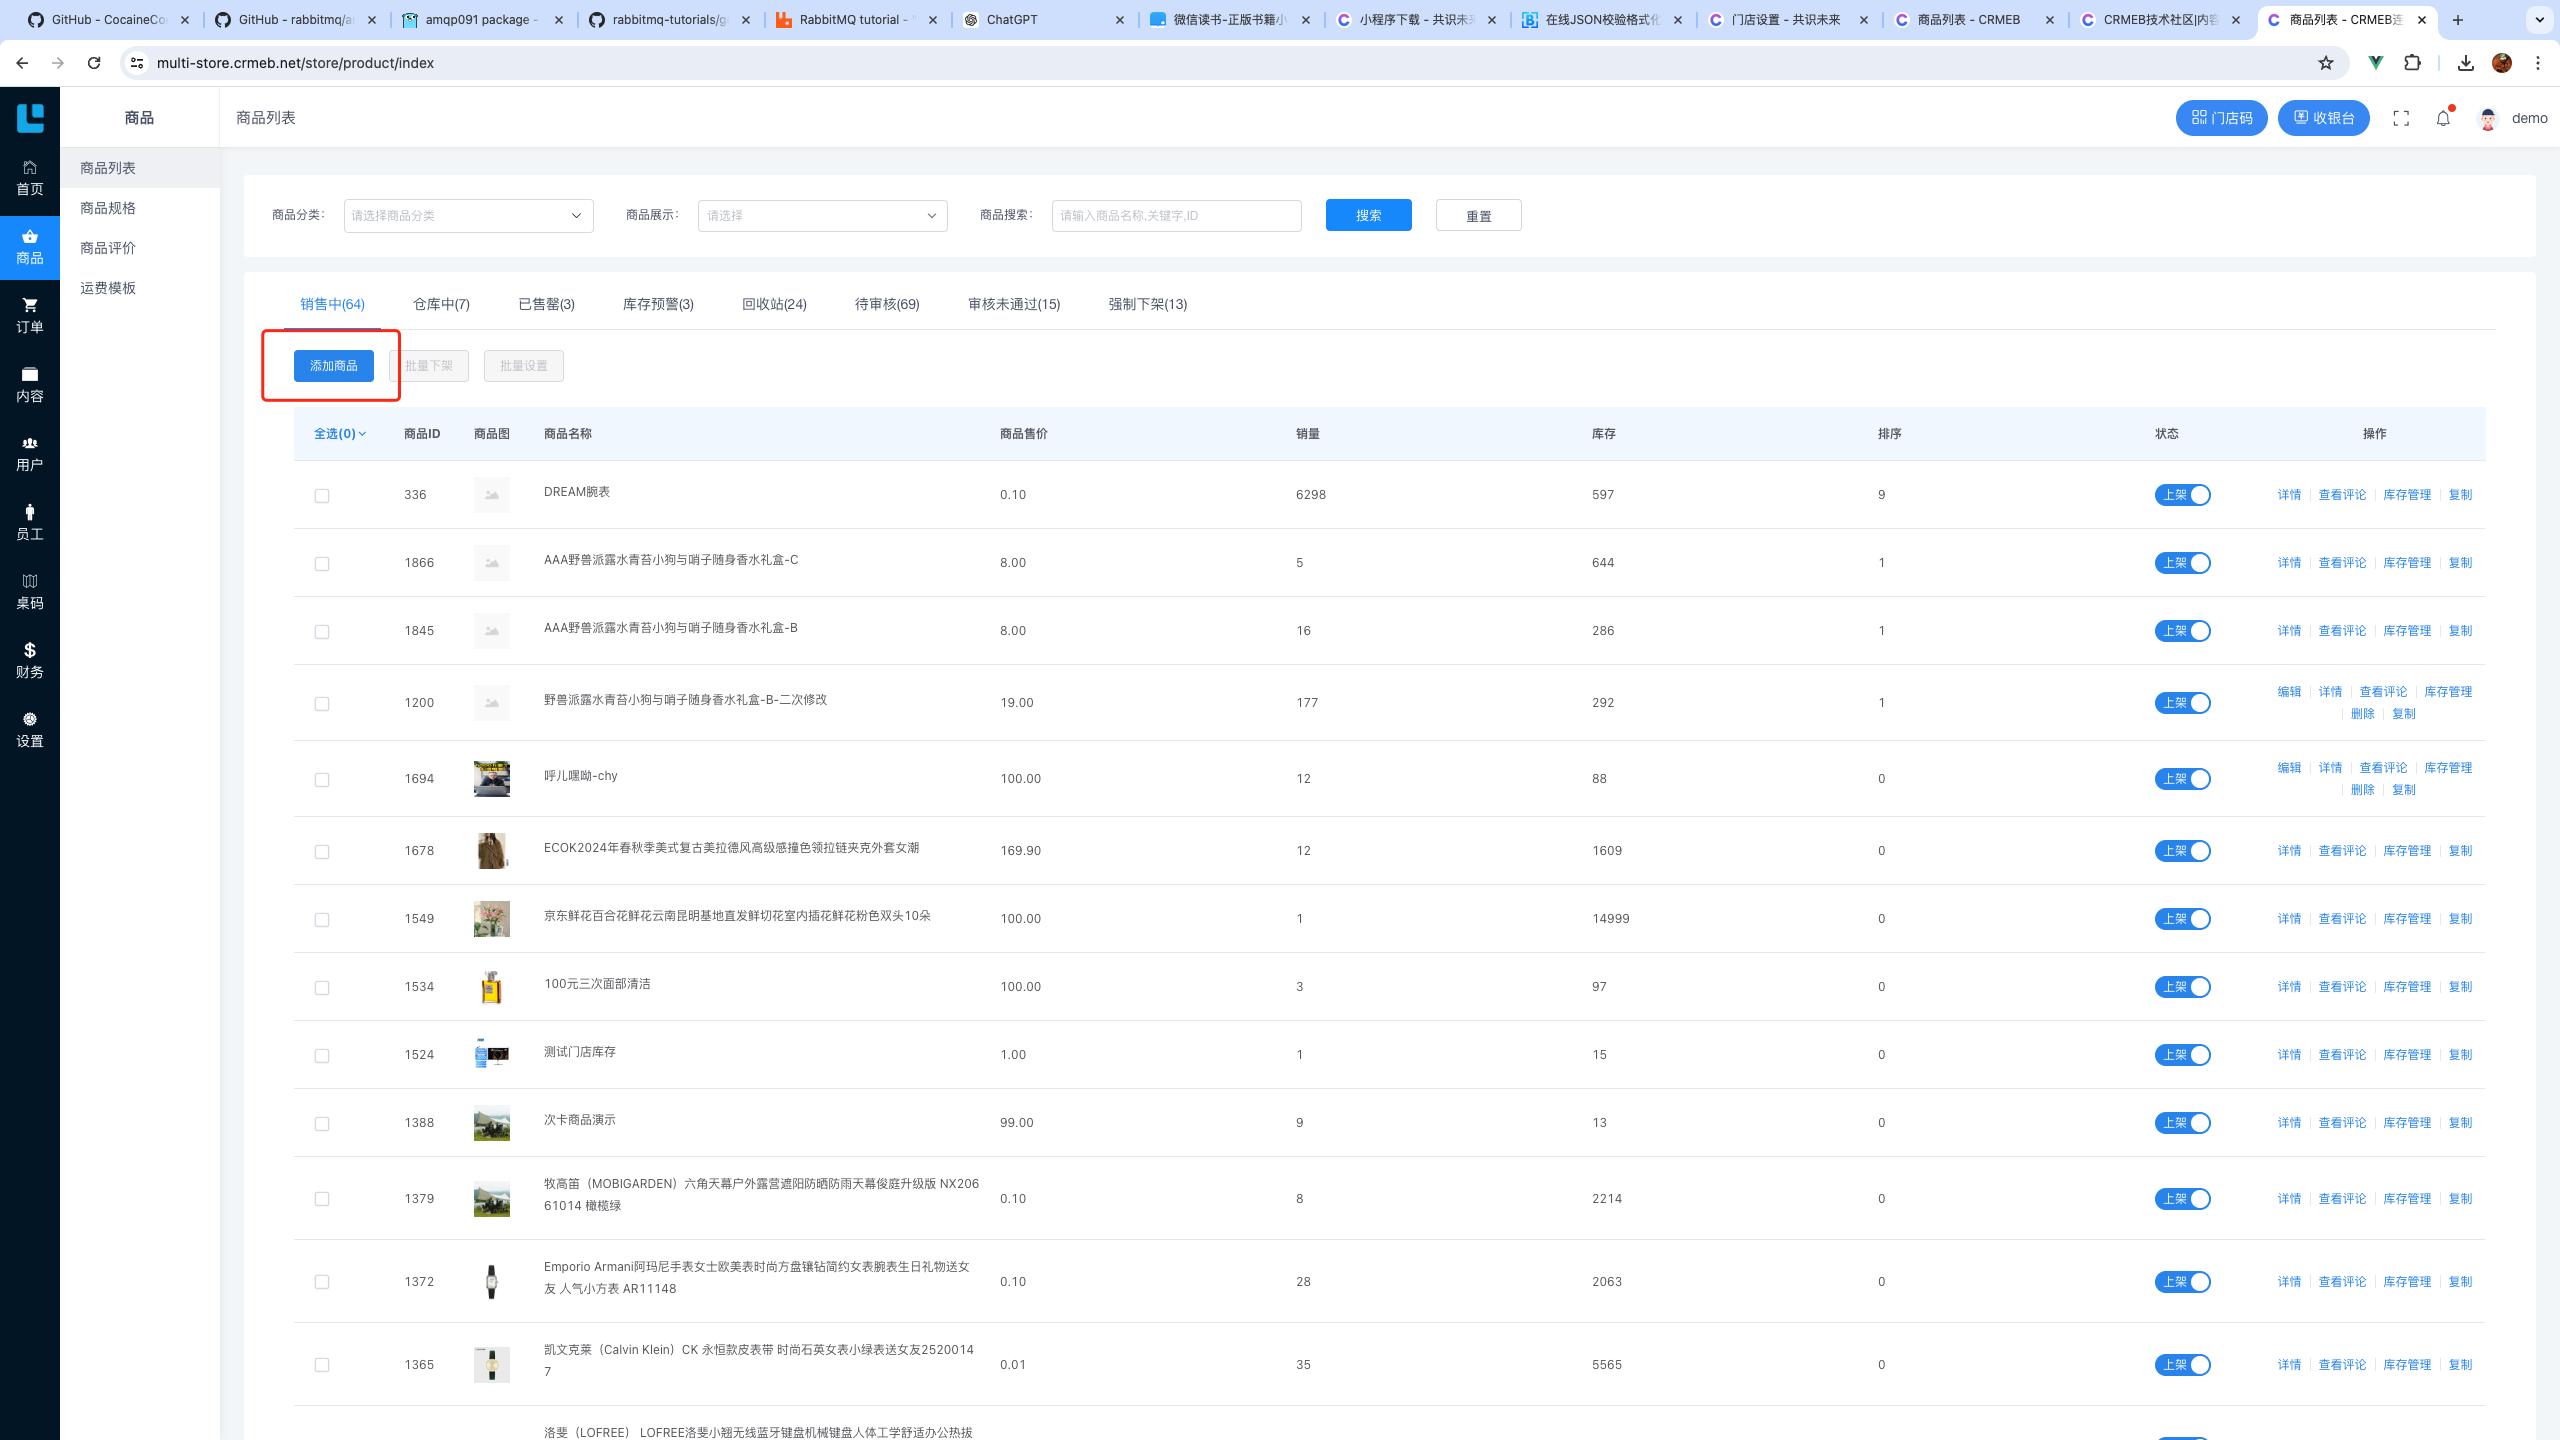2560x1440 pixels.
Task: Open the tab search dropdown arrow
Action: [2539, 20]
